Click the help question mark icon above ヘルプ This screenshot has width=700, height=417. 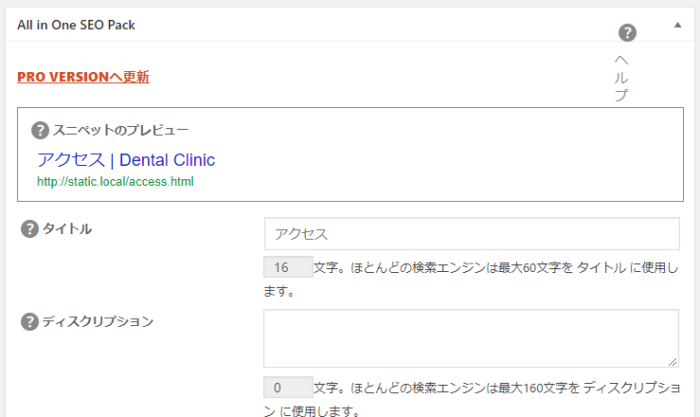(627, 33)
